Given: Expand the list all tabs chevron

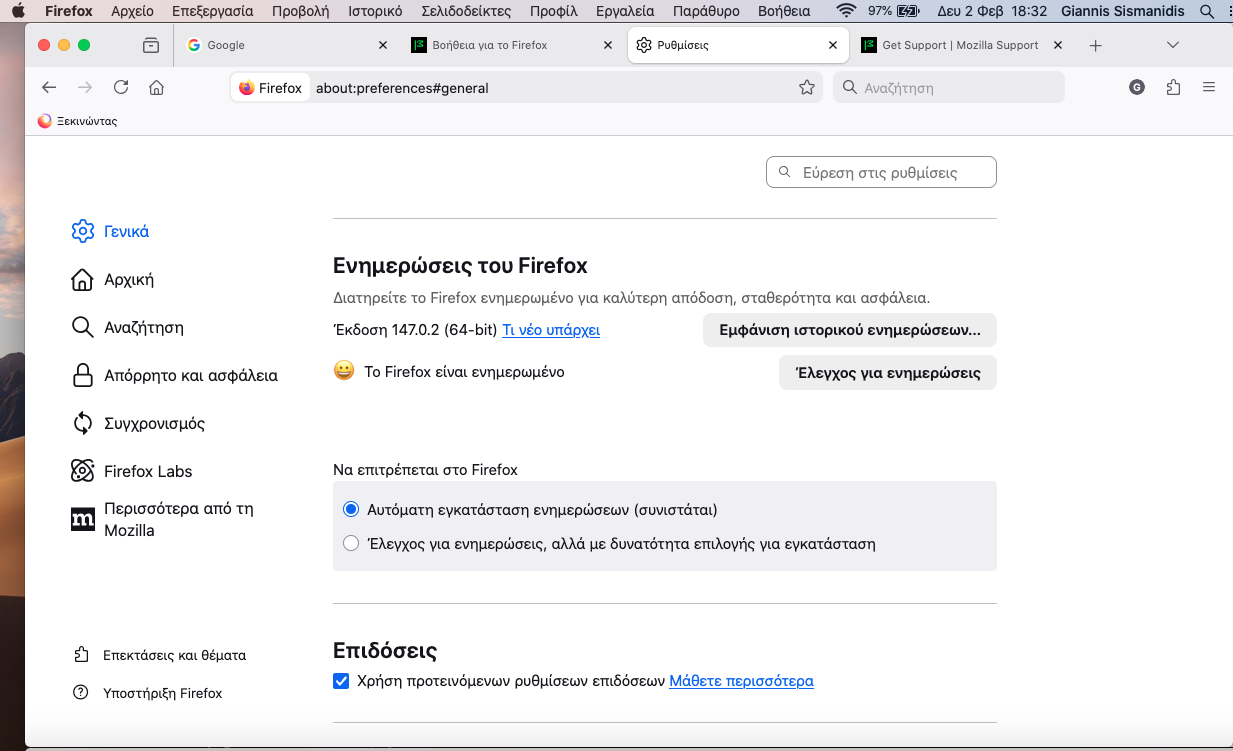Looking at the screenshot, I should 1173,45.
